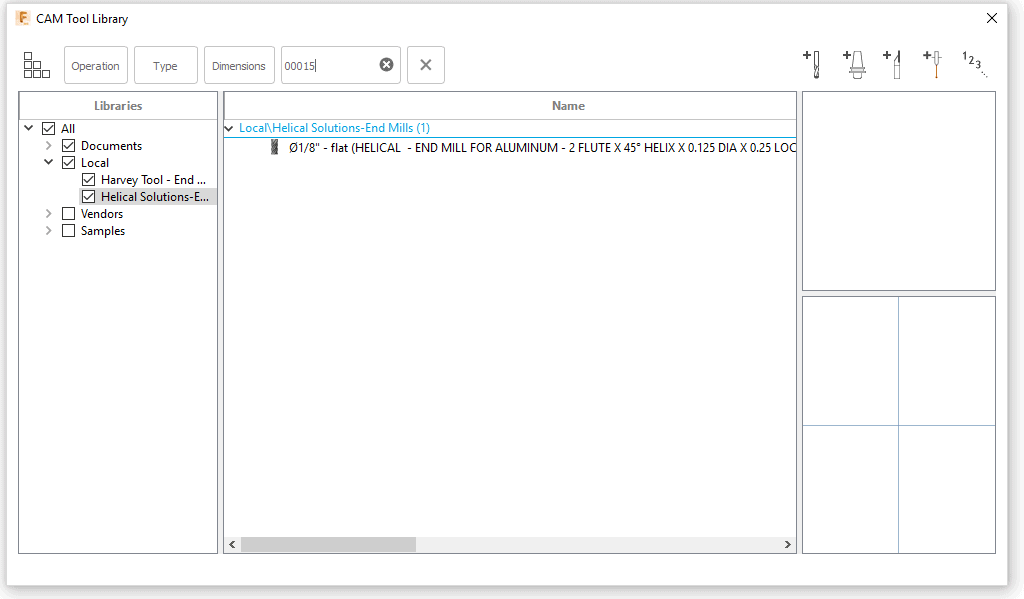
Task: Renumber tools with the 123 icon
Action: point(974,65)
